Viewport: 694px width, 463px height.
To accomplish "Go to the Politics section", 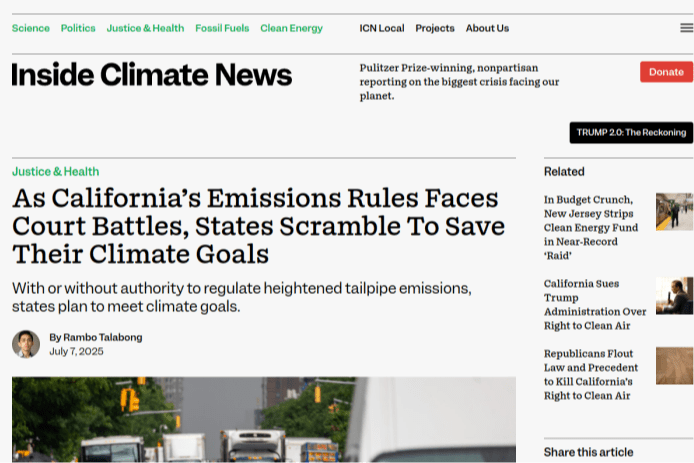I will click(78, 28).
